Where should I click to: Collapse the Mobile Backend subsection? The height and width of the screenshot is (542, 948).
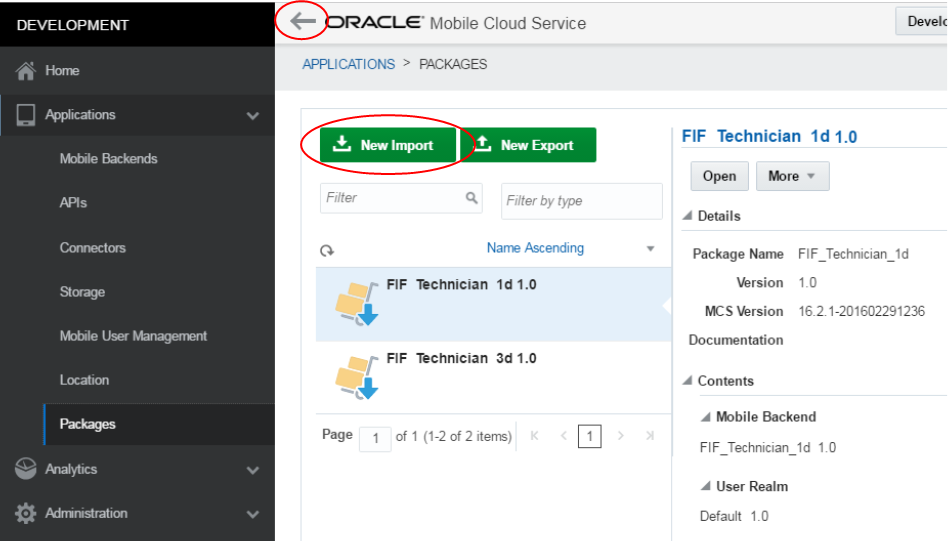click(706, 416)
